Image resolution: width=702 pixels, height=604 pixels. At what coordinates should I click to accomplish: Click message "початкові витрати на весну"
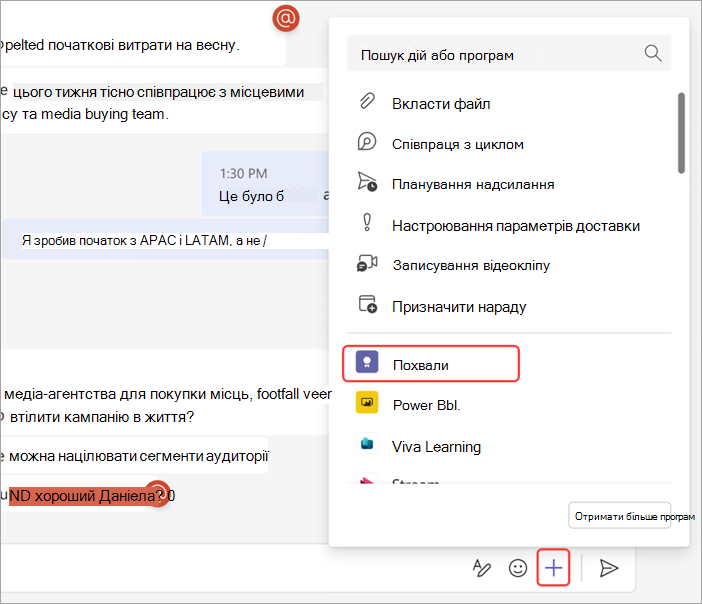[142, 45]
